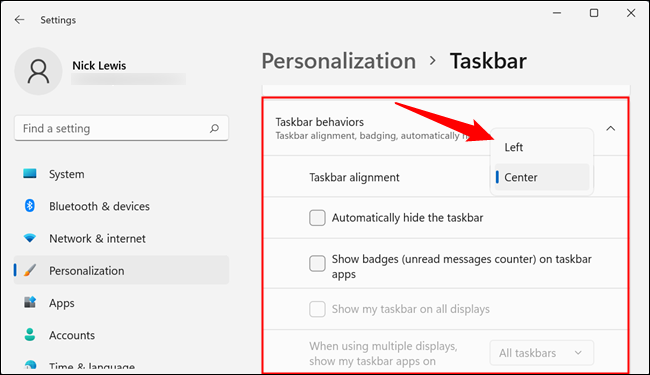Collapse the Taskbar behaviors section chevron
650x375 pixels.
(611, 128)
